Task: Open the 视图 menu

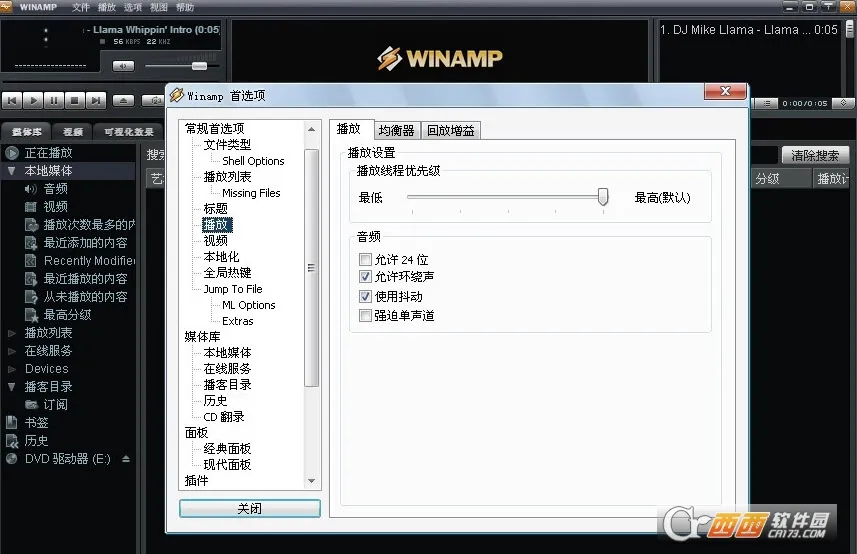Action: pyautogui.click(x=159, y=7)
